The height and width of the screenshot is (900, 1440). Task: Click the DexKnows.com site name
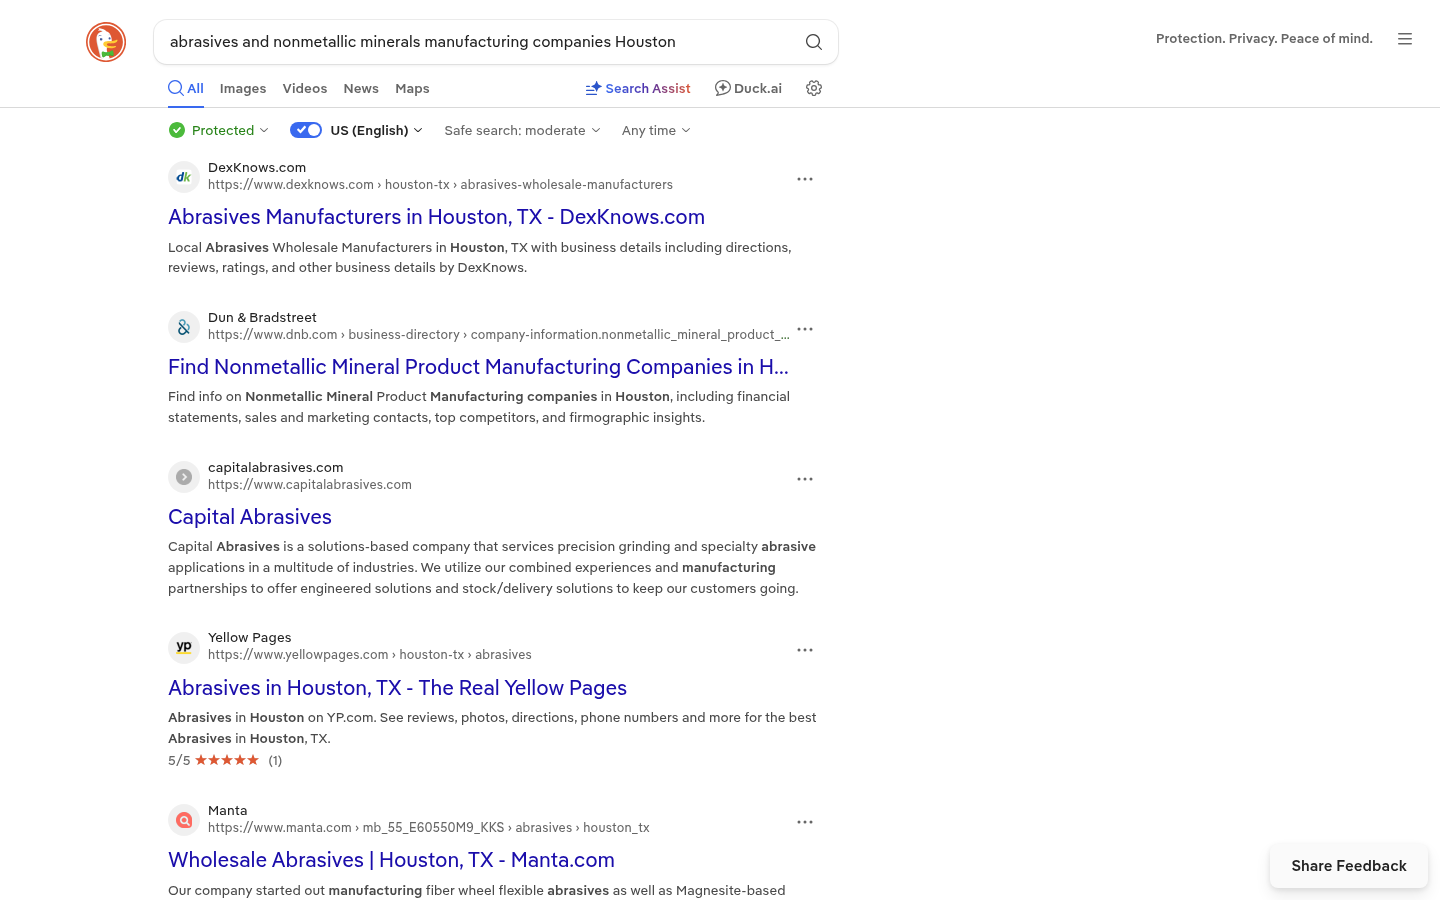coord(257,168)
